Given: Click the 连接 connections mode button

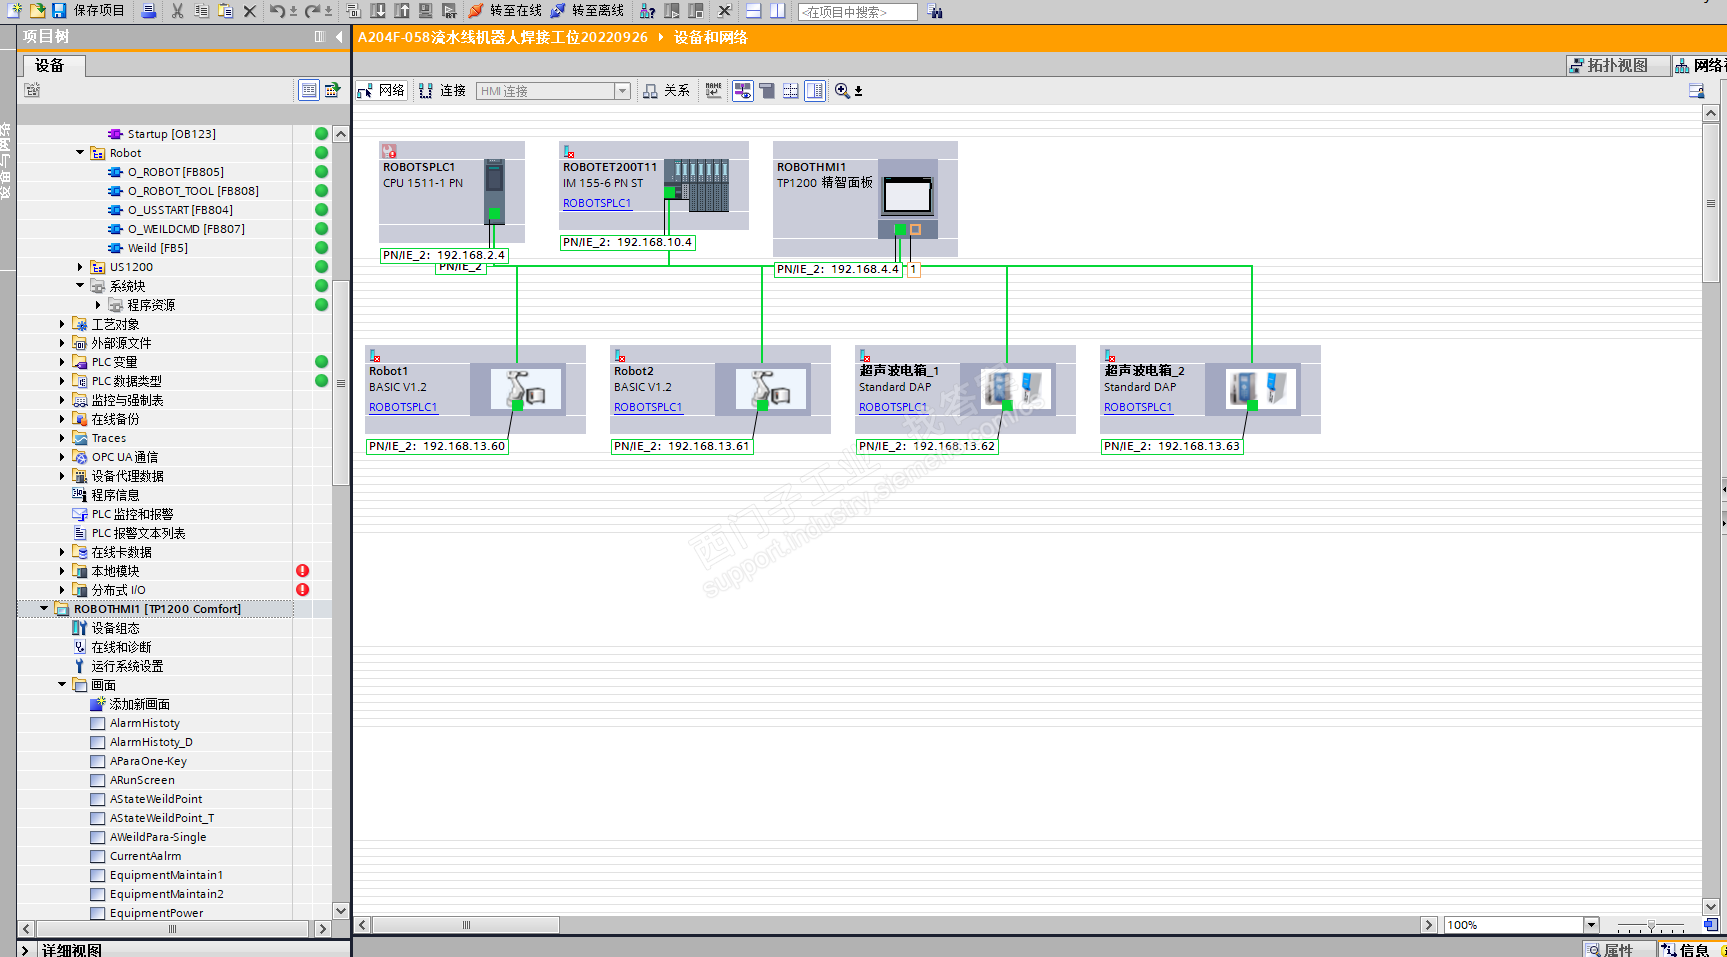Looking at the screenshot, I should click(442, 91).
